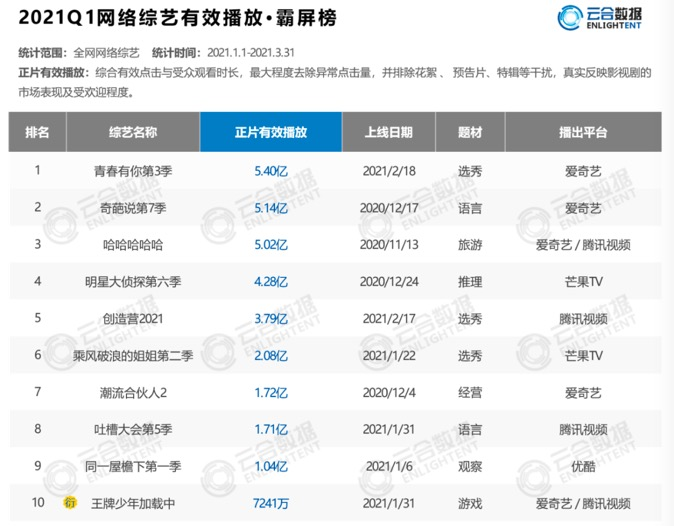Click show name 奇葩说第7季
This screenshot has width=674, height=526.
pyautogui.click(x=133, y=208)
